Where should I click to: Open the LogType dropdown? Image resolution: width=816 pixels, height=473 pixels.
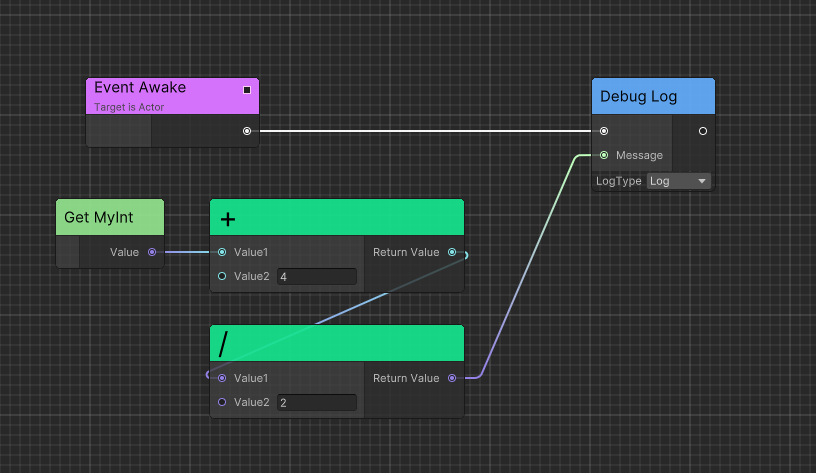(x=678, y=181)
